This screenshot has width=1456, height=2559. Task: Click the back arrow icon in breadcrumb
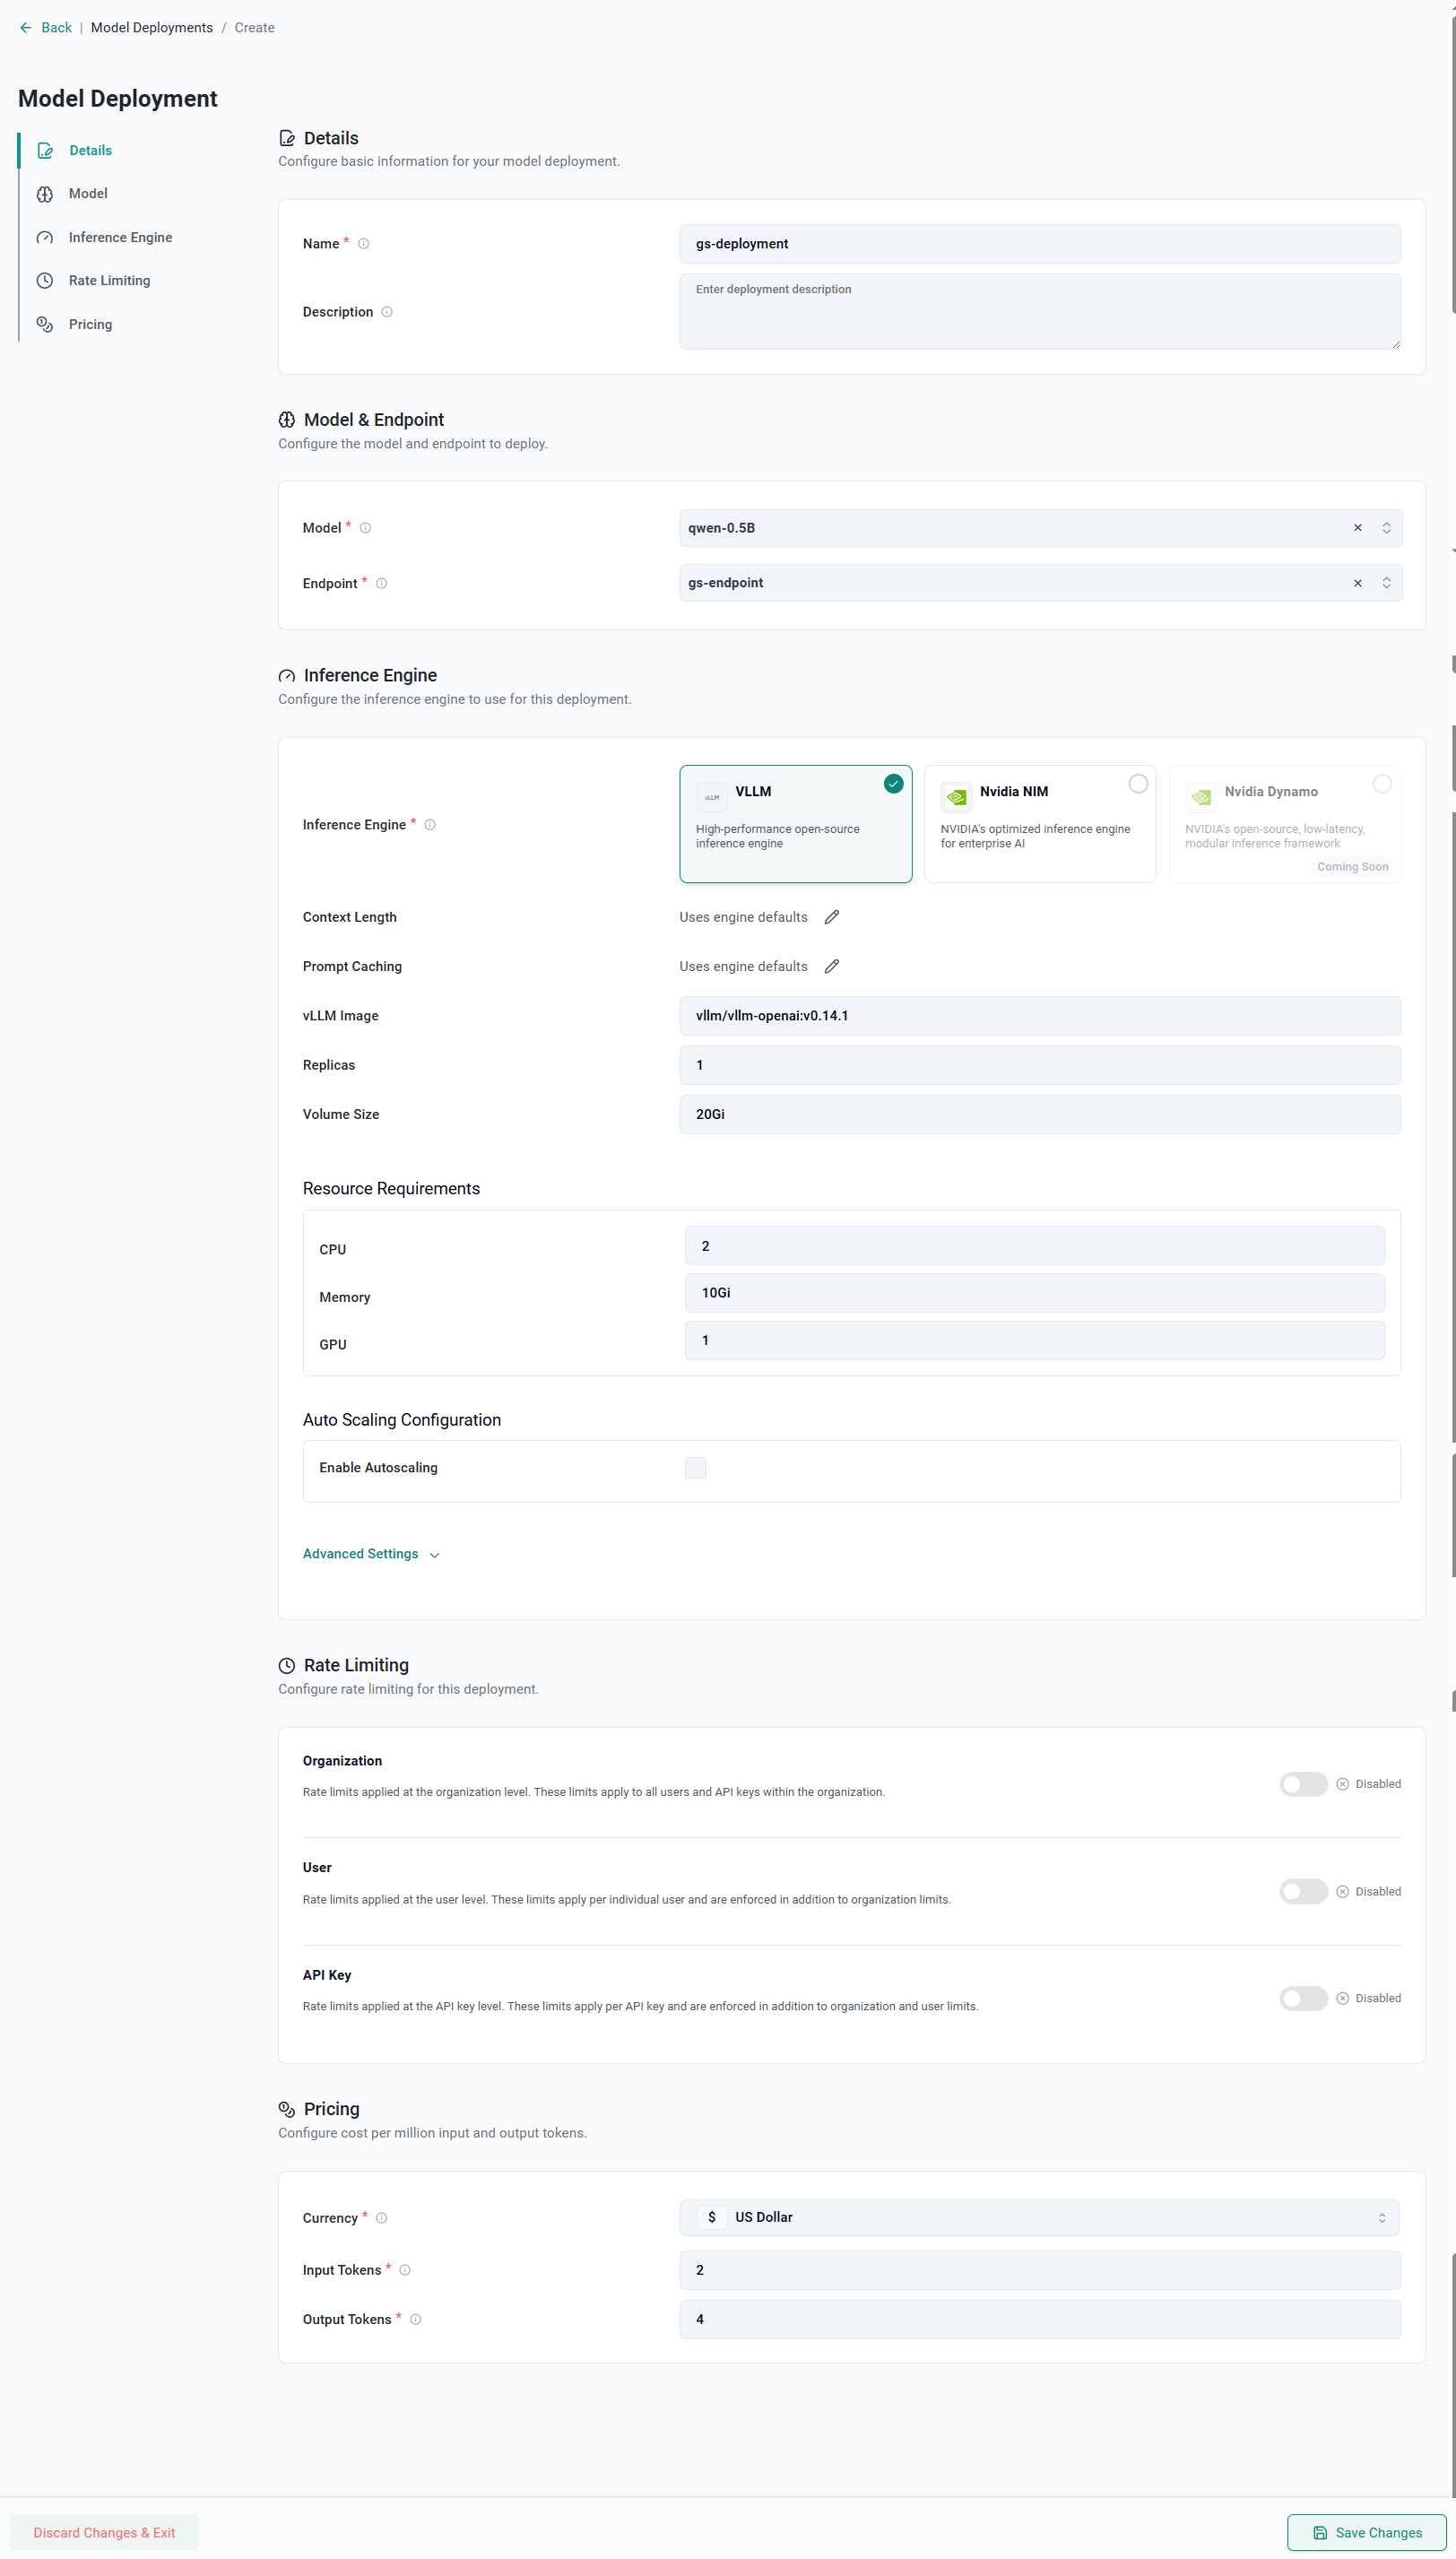[26, 28]
